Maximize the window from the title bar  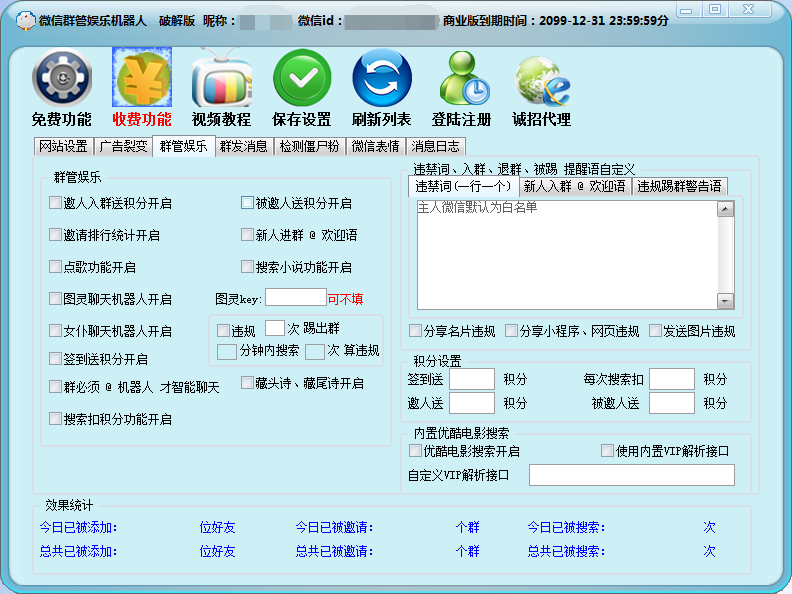[x=715, y=10]
